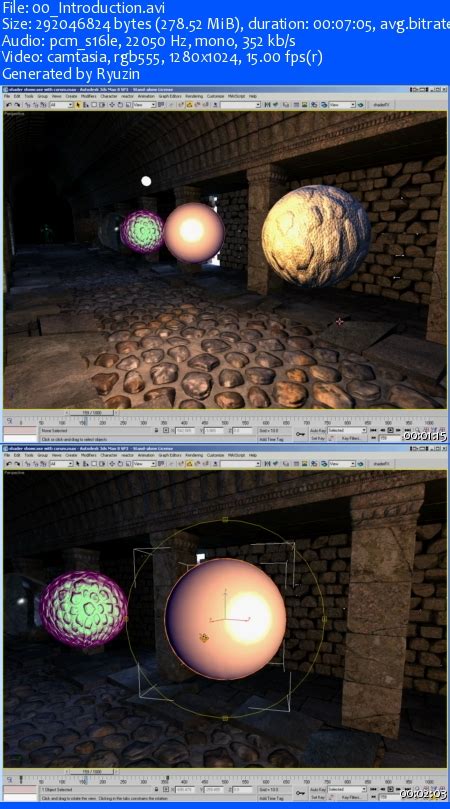This screenshot has height=809, width=450.
Task: Open Key Filters in the lower frame
Action: pos(350,797)
